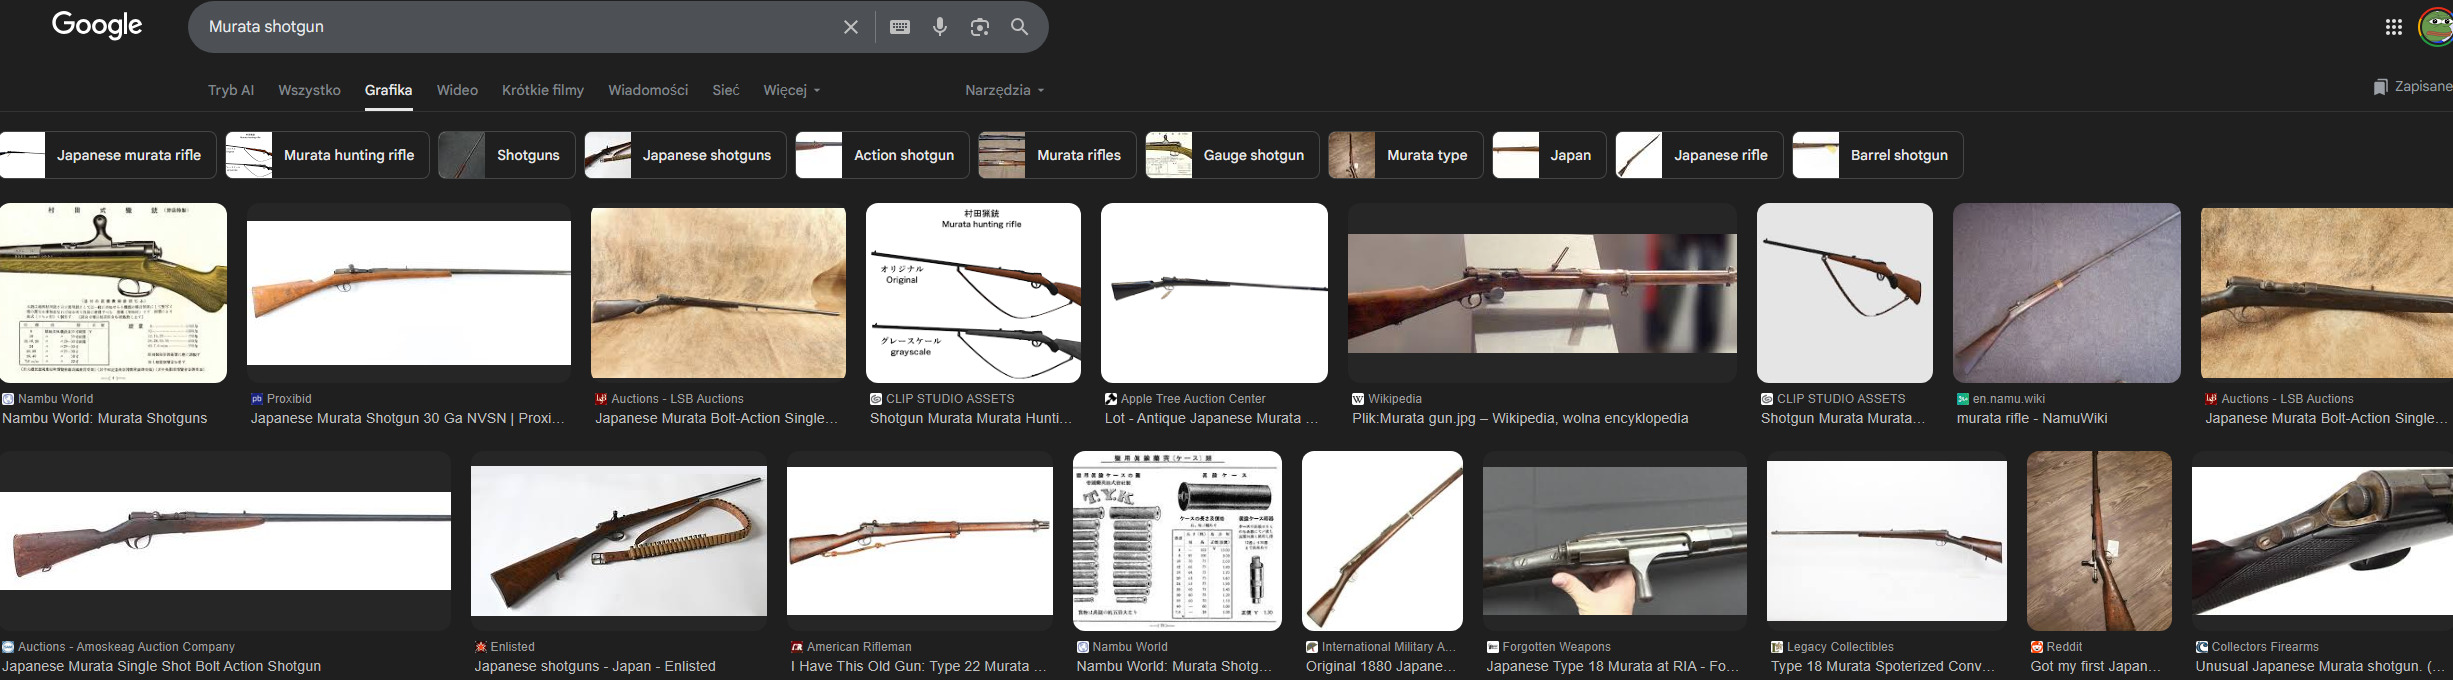Open the account profile avatar
The width and height of the screenshot is (2453, 680).
[2436, 27]
